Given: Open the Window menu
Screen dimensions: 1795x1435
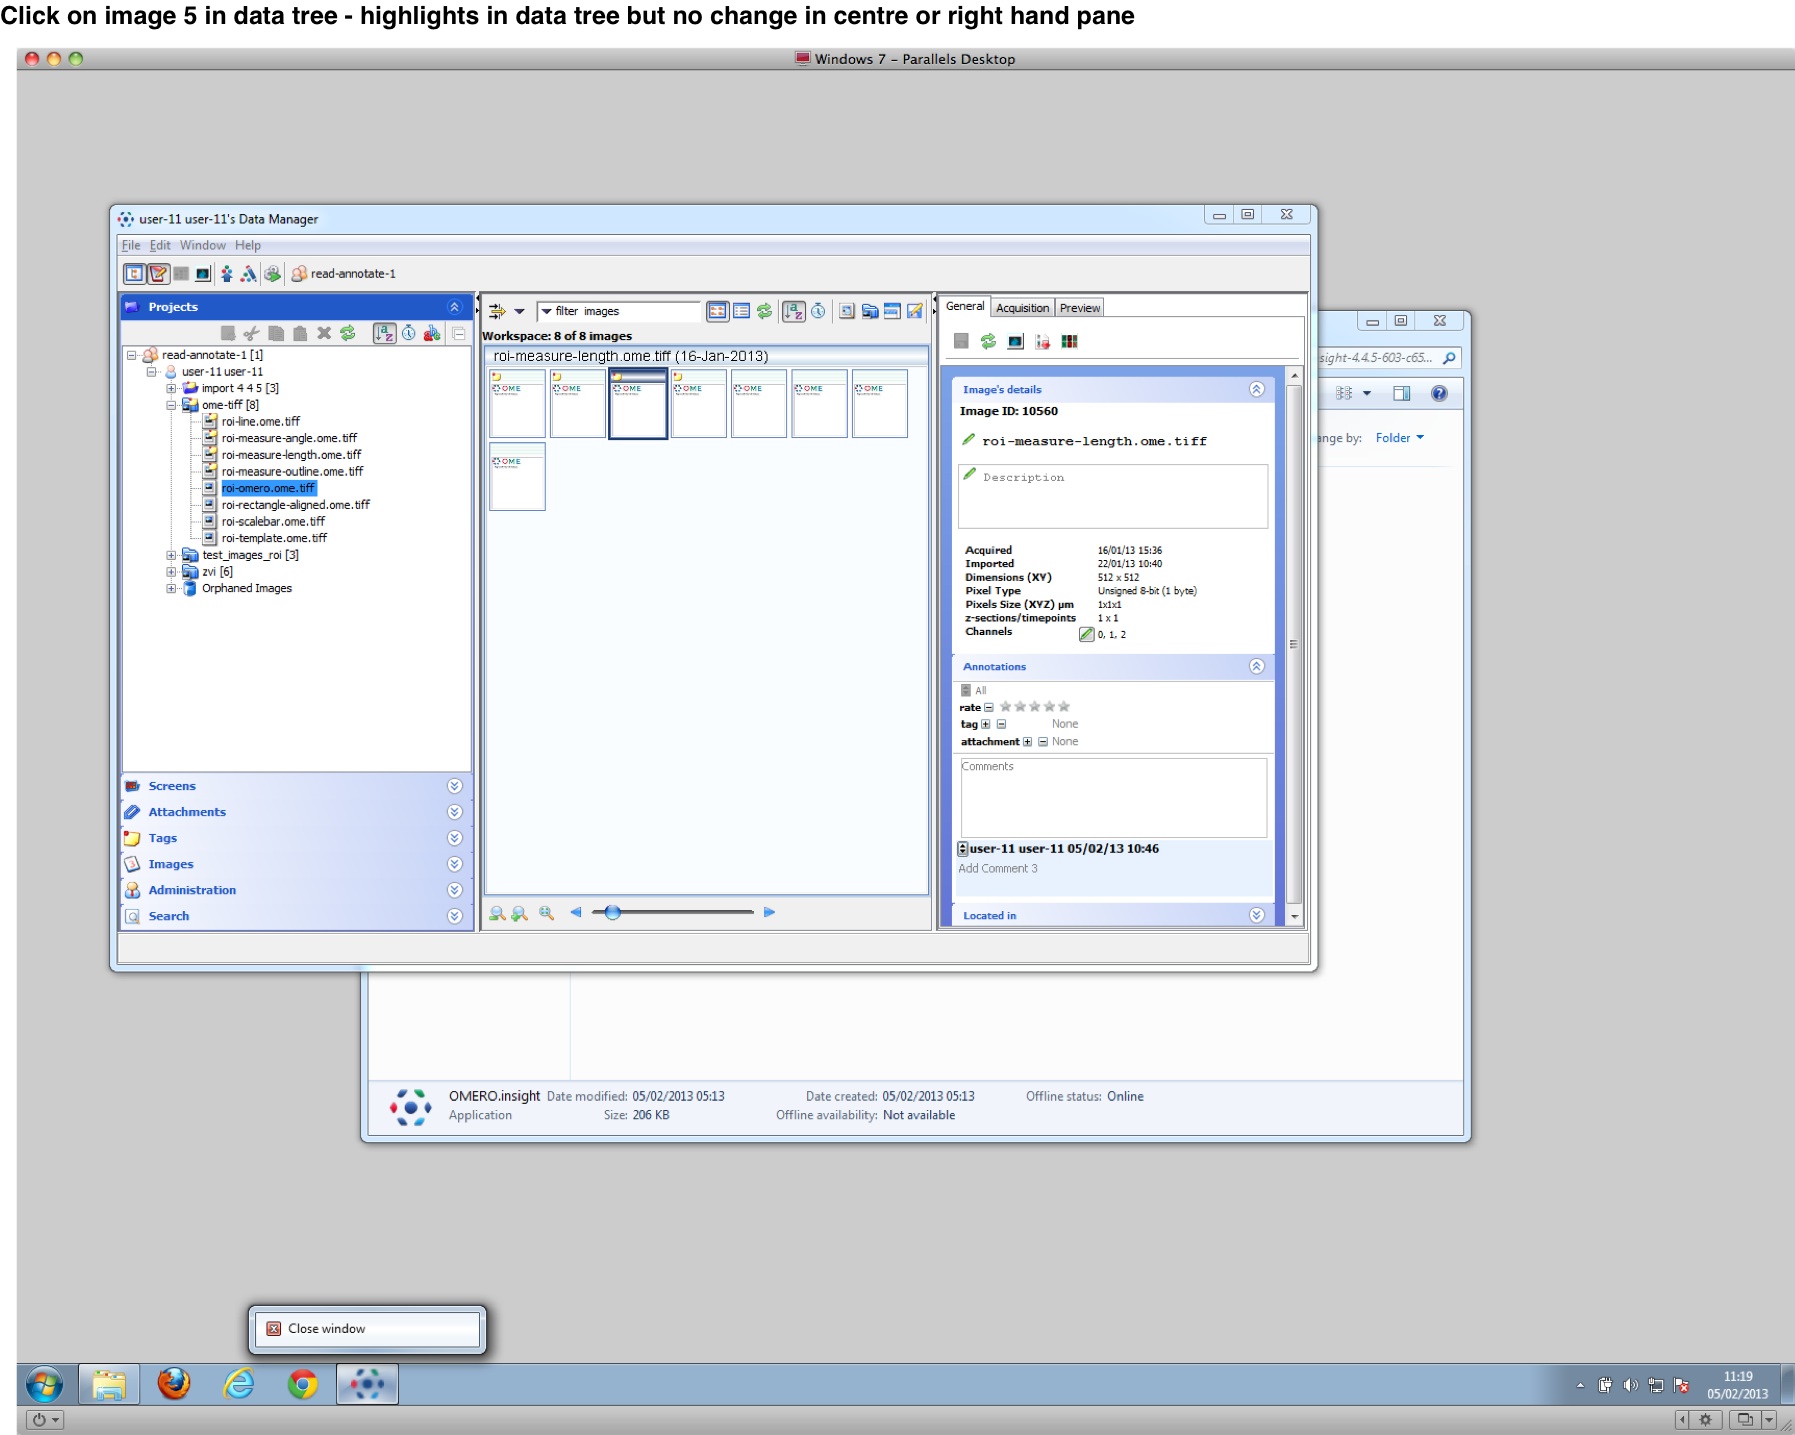Looking at the screenshot, I should pos(202,245).
